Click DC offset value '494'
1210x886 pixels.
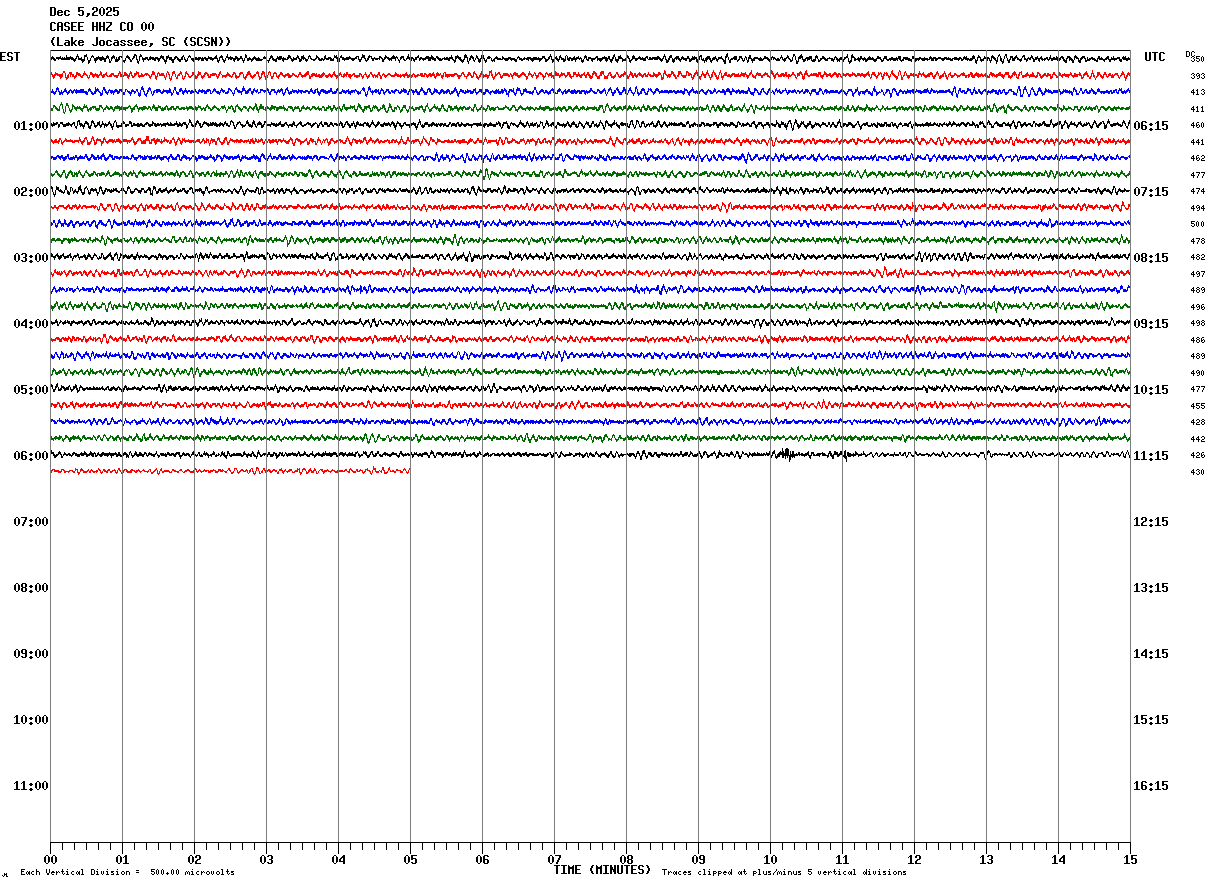(x=1197, y=208)
